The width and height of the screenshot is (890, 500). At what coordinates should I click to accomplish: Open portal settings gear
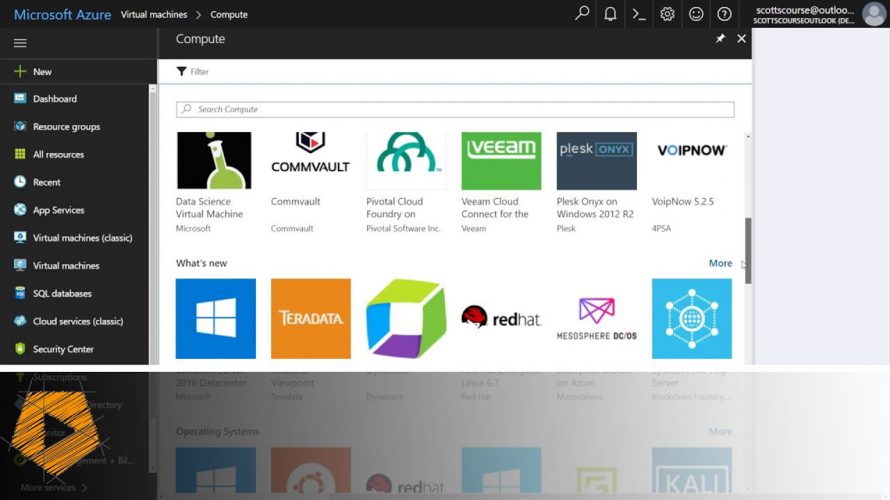coord(667,14)
